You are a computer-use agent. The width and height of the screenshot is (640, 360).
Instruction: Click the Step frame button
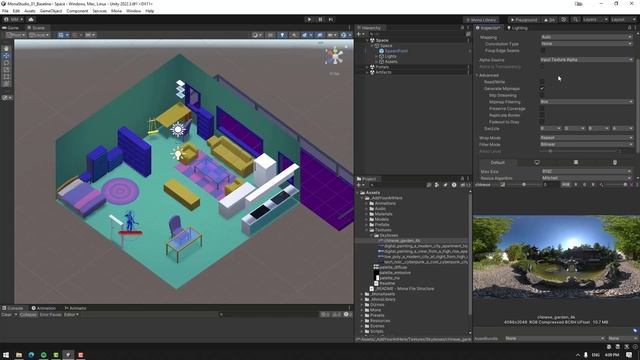tap(331, 19)
